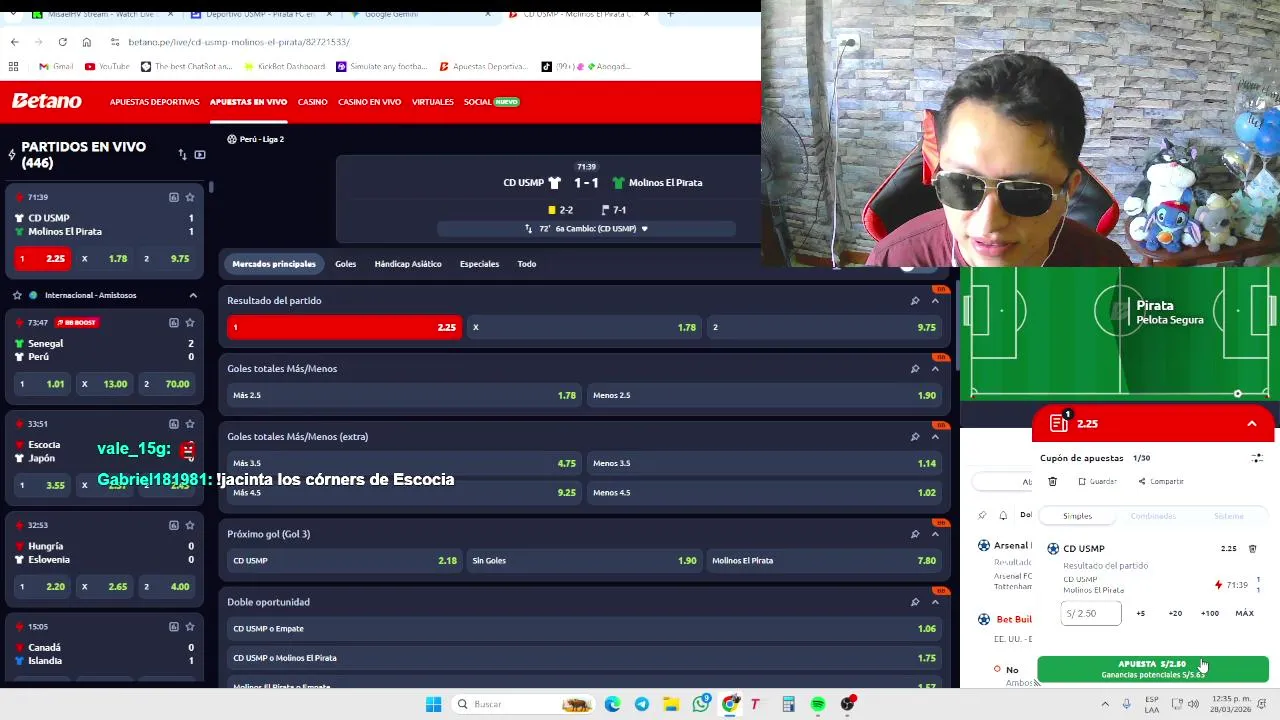The width and height of the screenshot is (1280, 720).
Task: Star the Canadá vs Islandia match
Action: click(190, 626)
